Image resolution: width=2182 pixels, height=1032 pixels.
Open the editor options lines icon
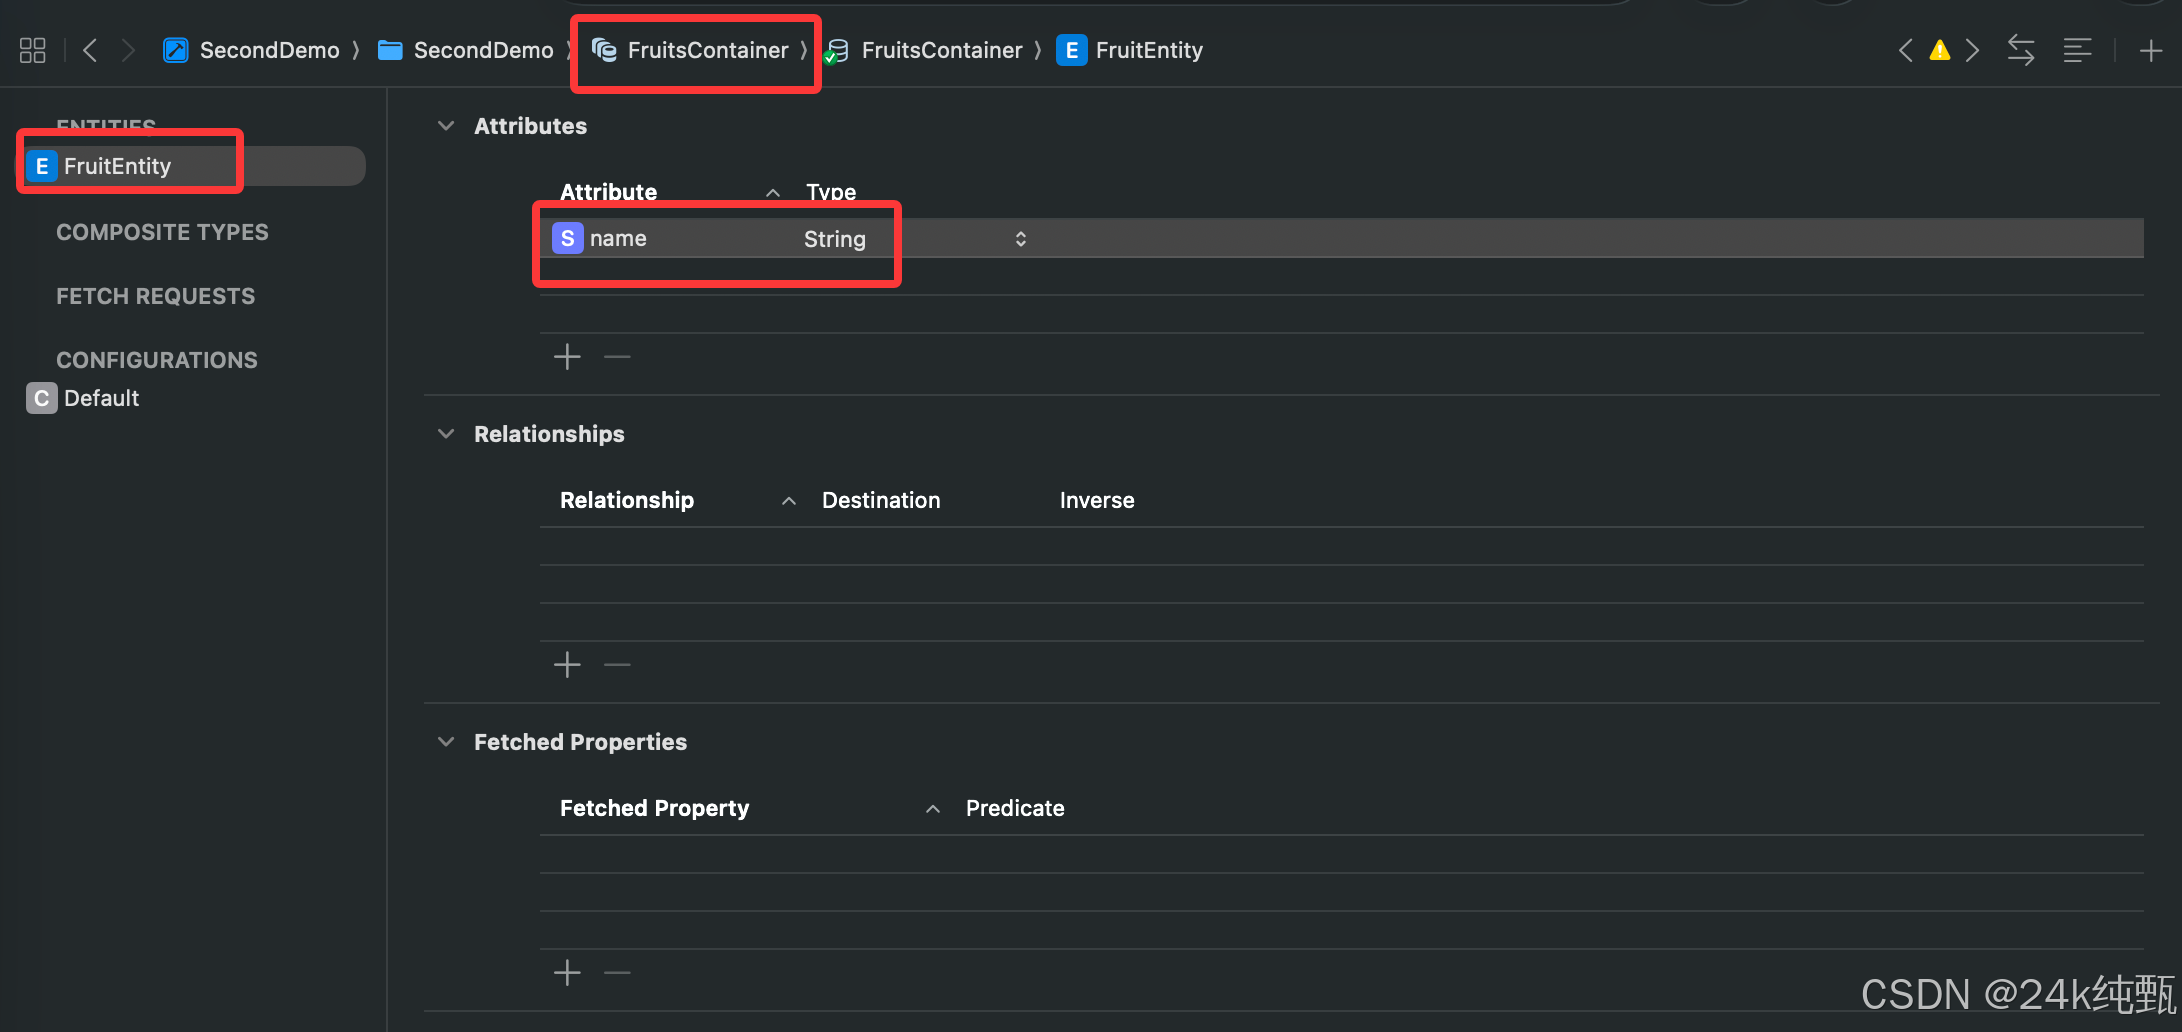tap(2077, 50)
